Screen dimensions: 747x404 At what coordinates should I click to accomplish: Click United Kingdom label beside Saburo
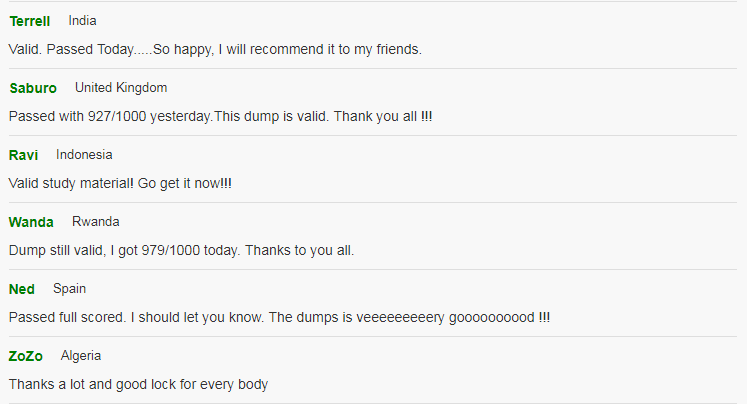[121, 88]
